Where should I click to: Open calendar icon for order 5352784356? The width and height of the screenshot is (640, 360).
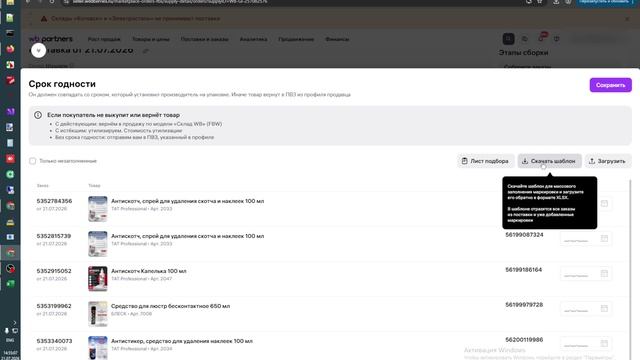pos(604,203)
